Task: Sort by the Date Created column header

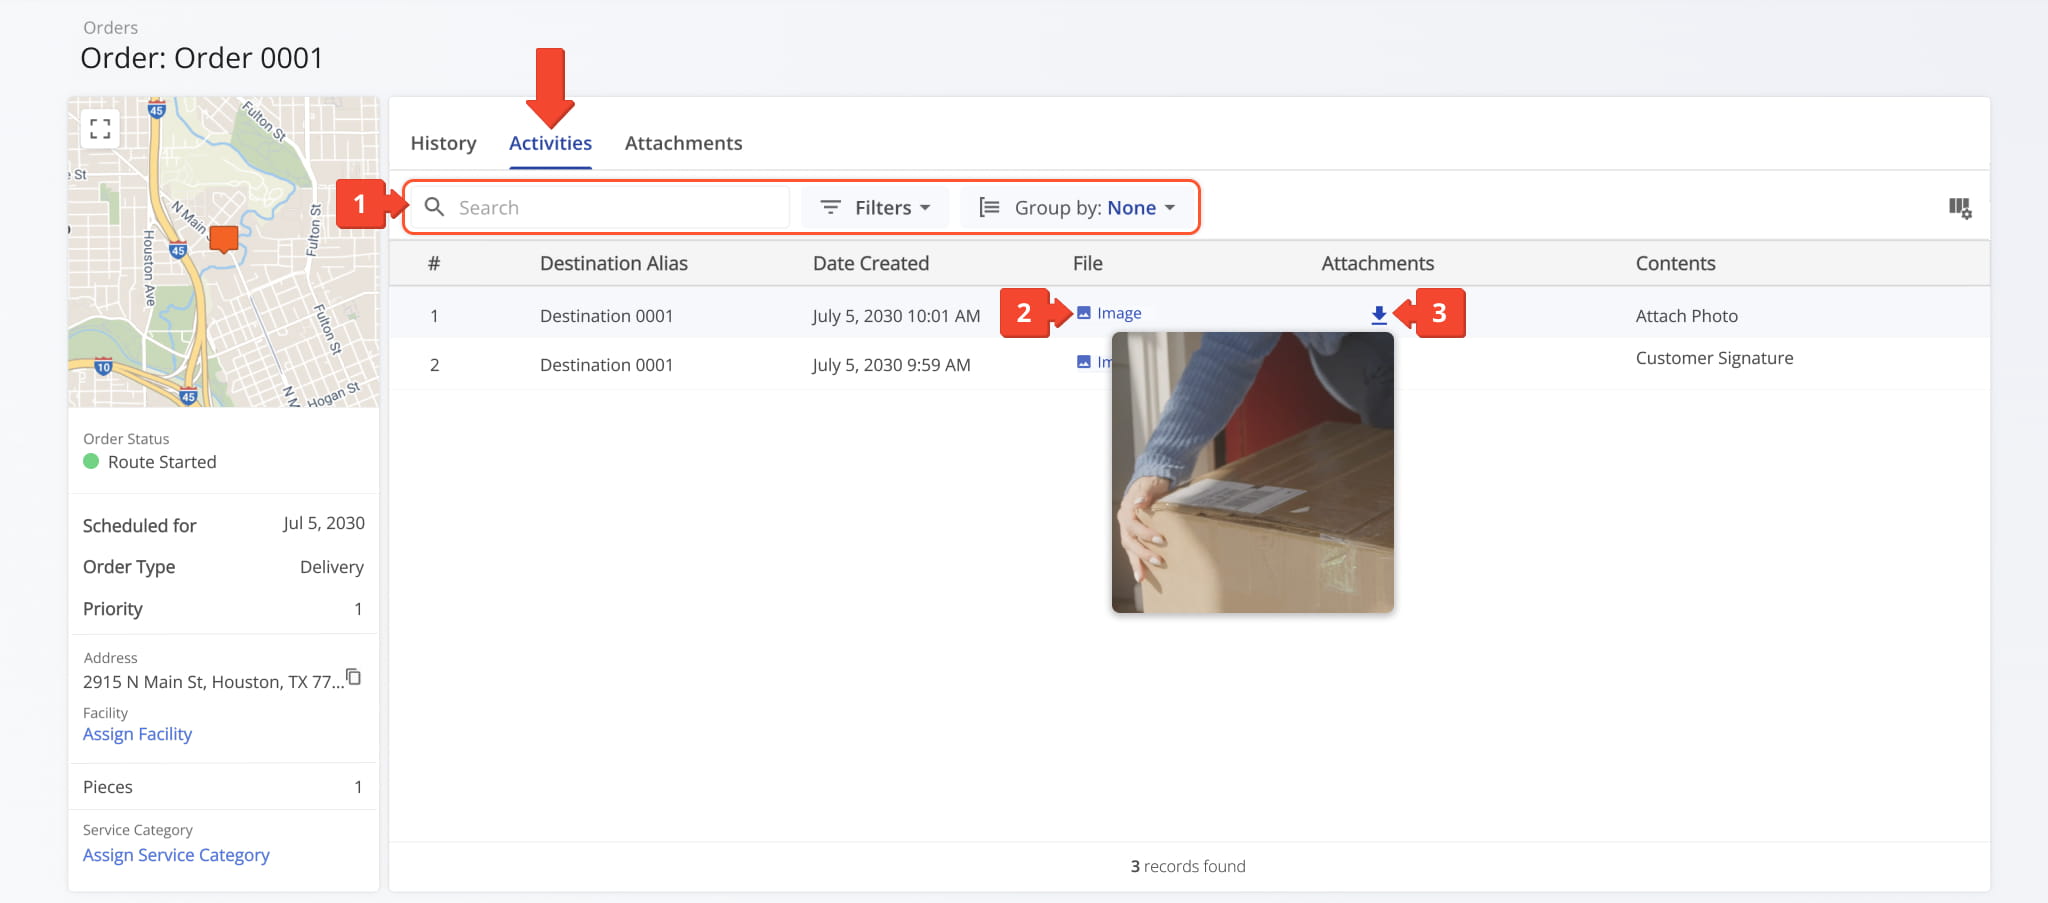Action: pyautogui.click(x=870, y=263)
